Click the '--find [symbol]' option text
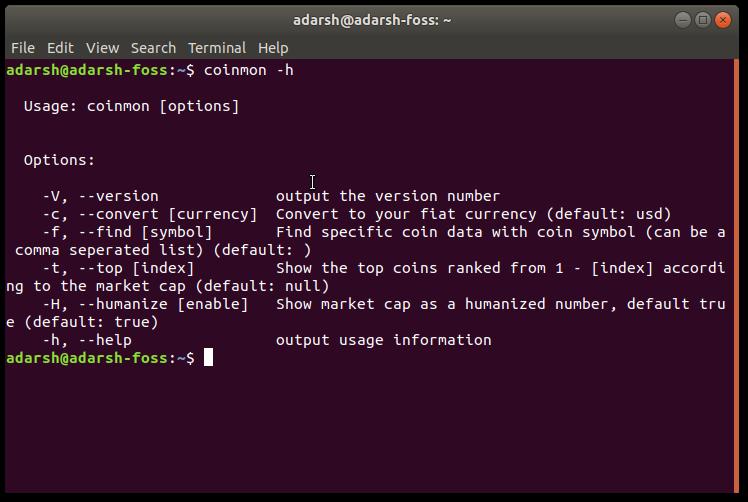The height and width of the screenshot is (502, 748). point(145,232)
